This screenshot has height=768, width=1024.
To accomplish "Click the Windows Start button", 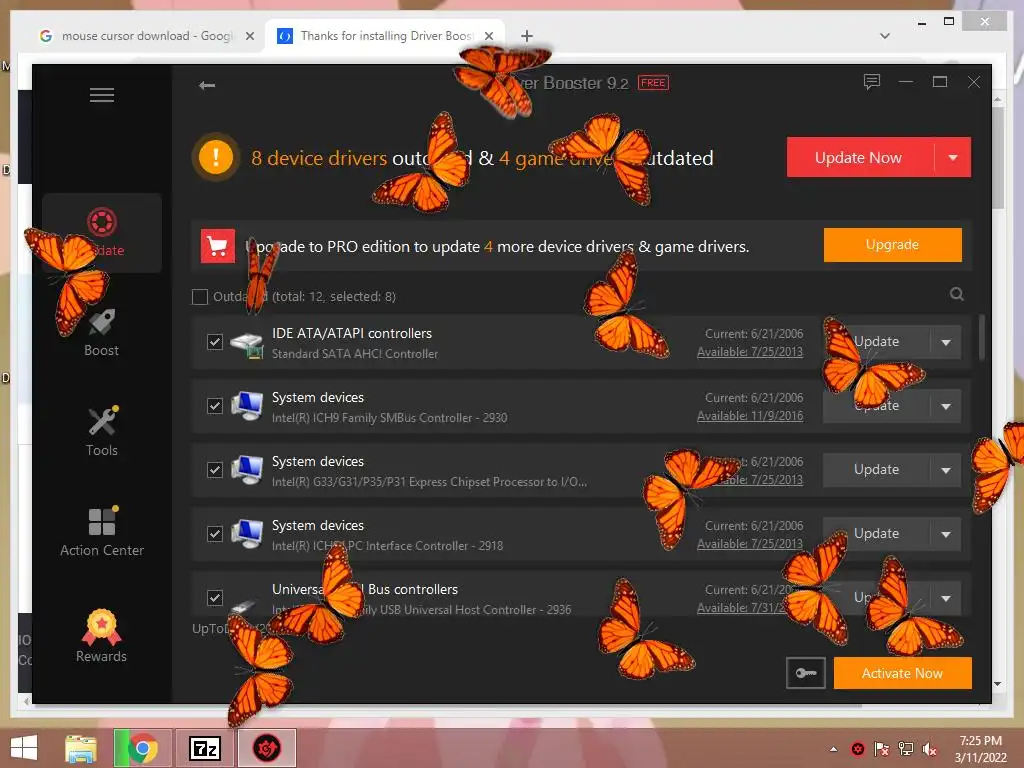I will 24,748.
